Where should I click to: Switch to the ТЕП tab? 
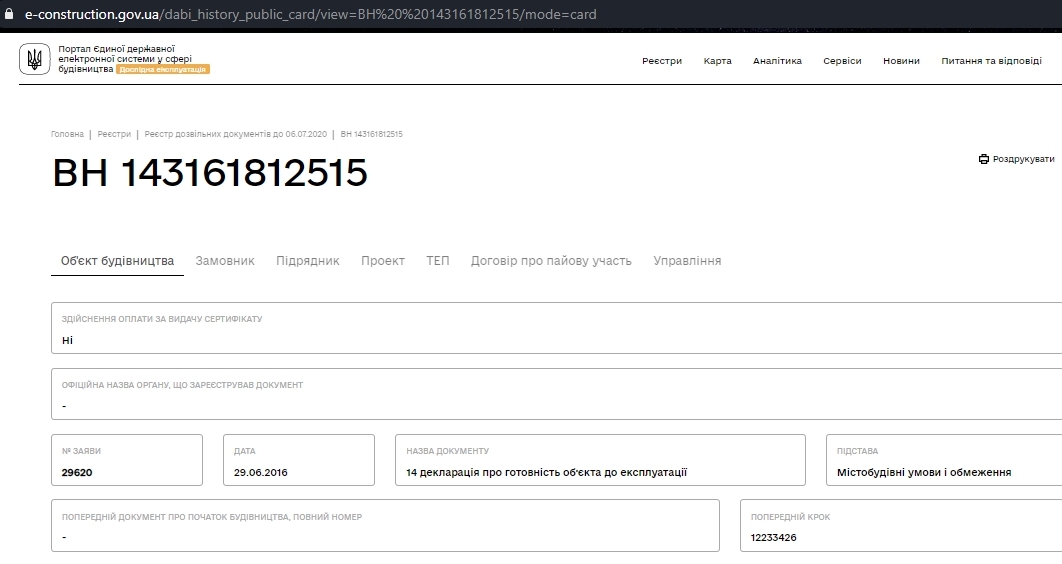(x=438, y=261)
